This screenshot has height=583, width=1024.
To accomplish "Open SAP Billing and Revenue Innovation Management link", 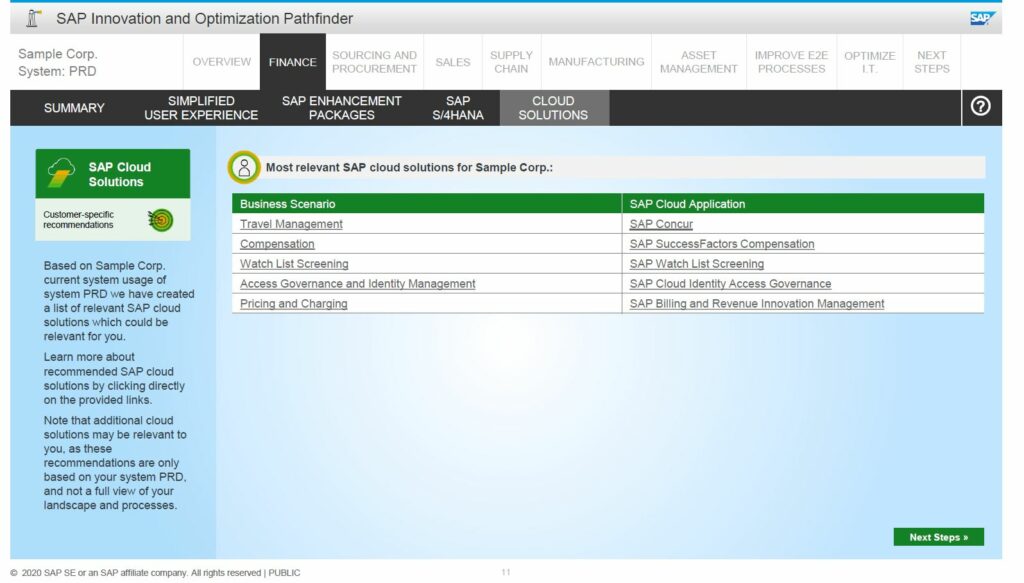I will click(x=757, y=304).
